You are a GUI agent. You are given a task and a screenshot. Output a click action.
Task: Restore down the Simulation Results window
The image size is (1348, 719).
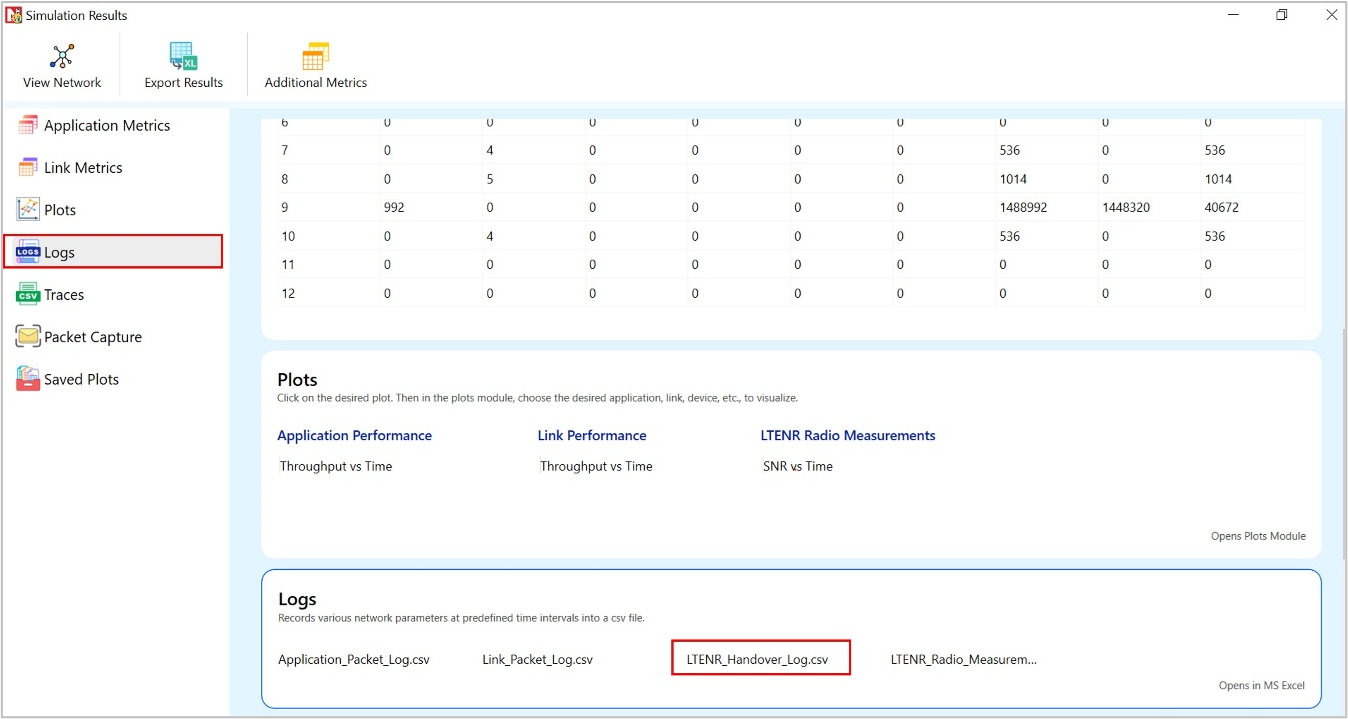point(1282,15)
